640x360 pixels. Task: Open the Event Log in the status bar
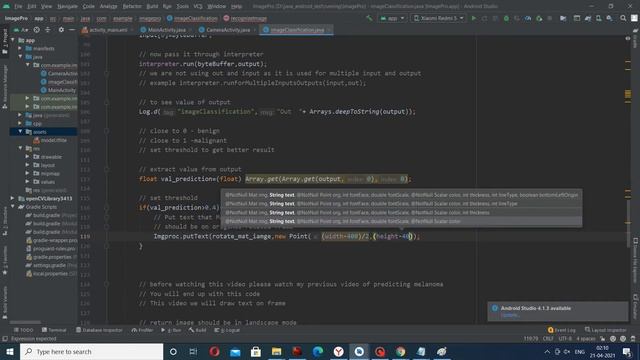tap(562, 330)
